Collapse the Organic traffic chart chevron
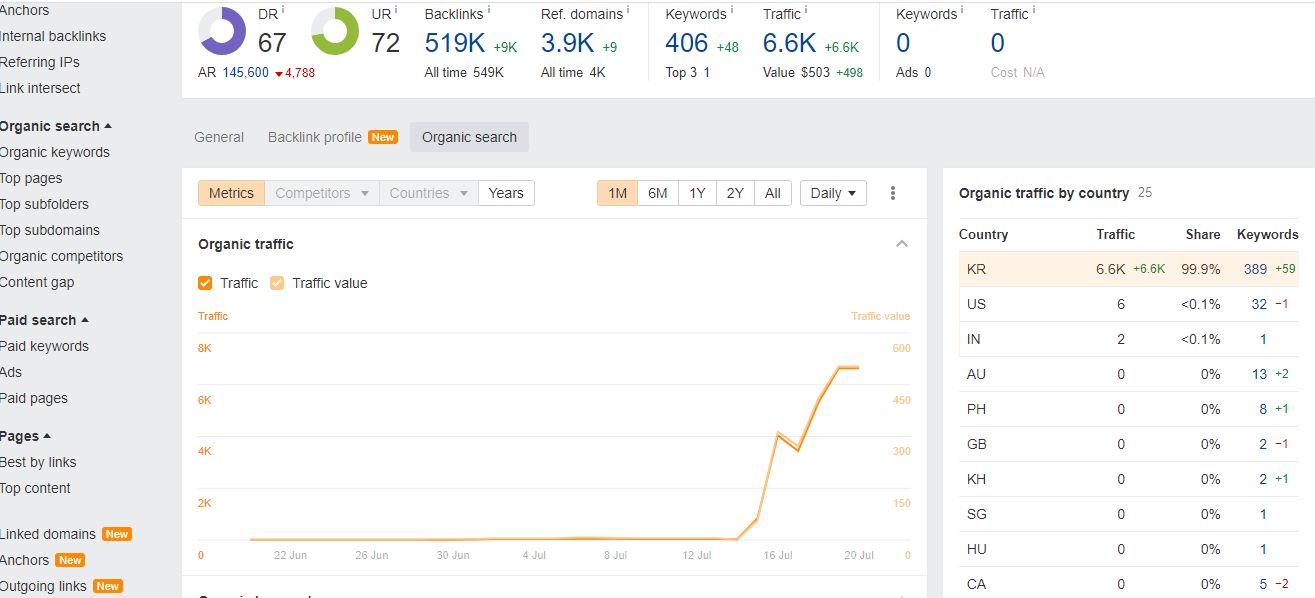 pyautogui.click(x=902, y=244)
